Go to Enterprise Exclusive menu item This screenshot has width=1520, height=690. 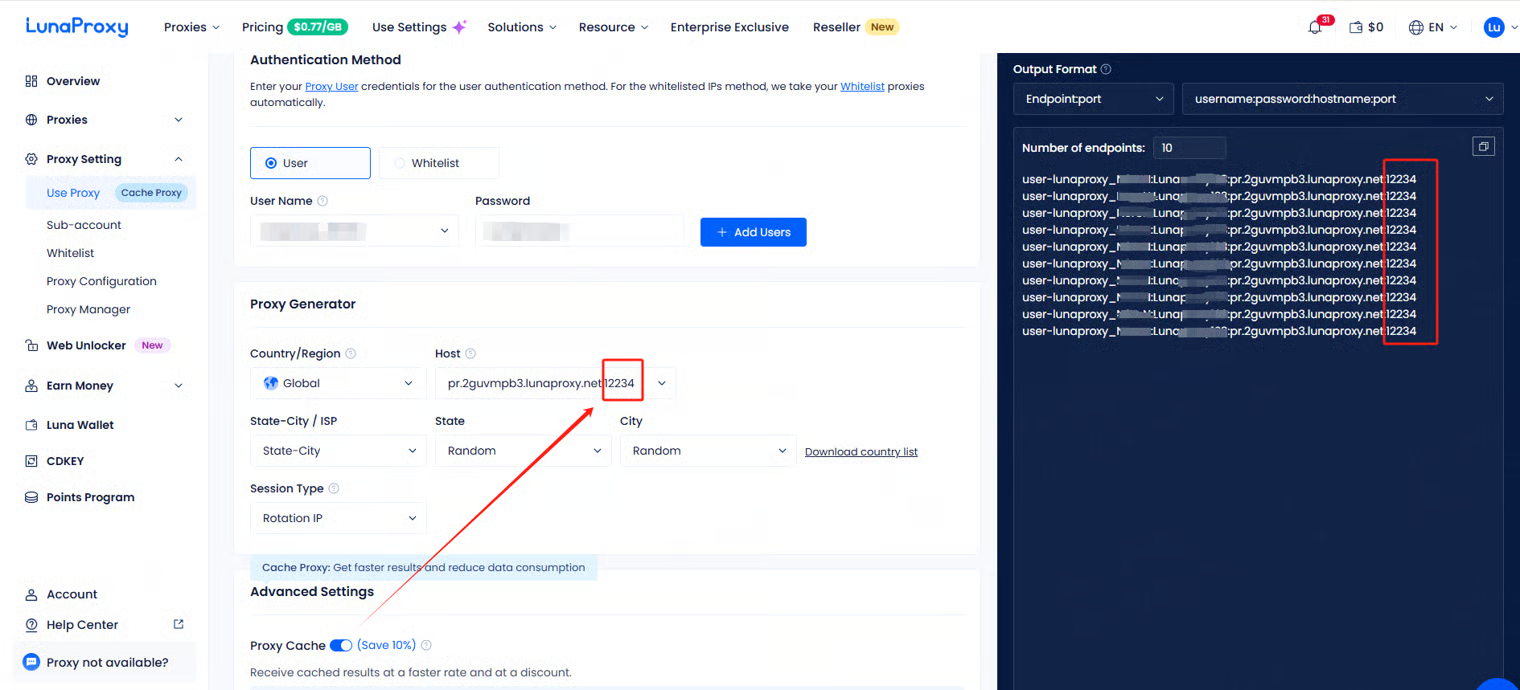(x=729, y=27)
